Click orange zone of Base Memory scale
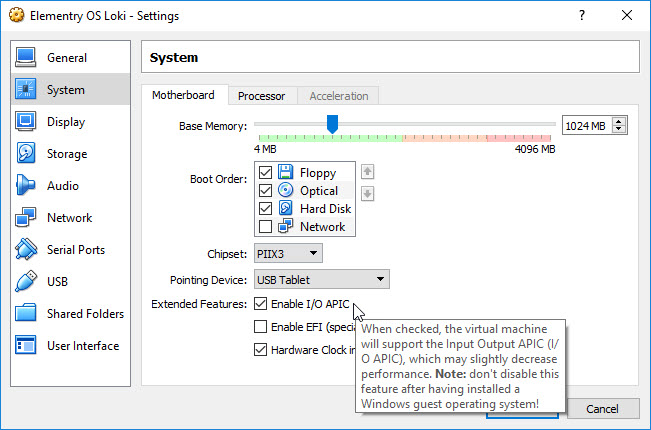This screenshot has width=651, height=430. [445, 138]
